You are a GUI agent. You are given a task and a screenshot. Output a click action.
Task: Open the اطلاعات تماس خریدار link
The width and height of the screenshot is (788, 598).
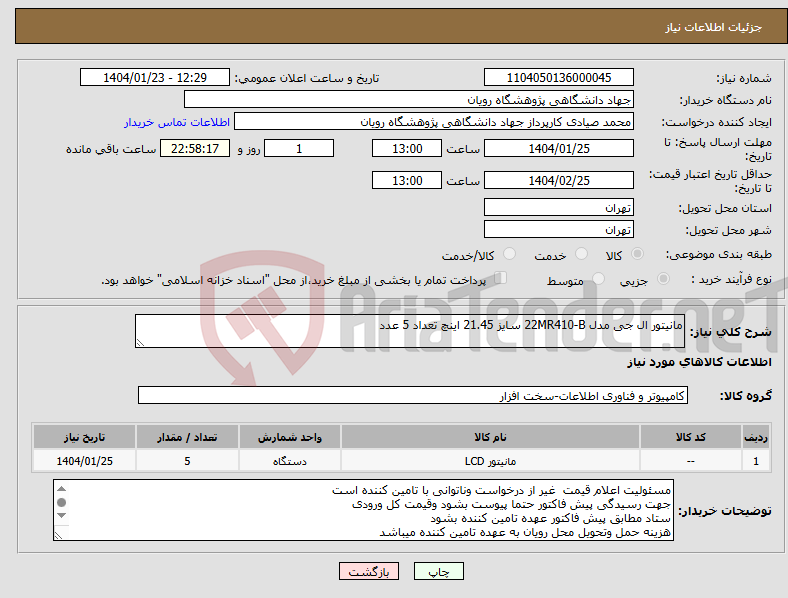point(177,122)
